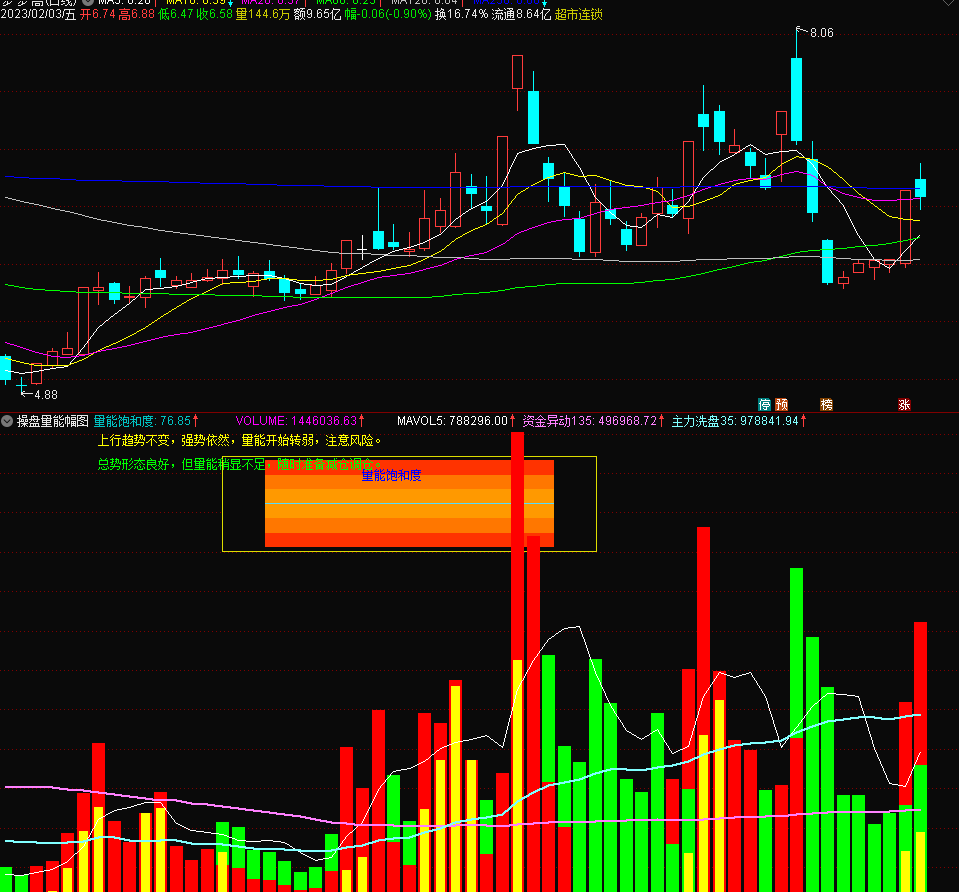Viewport: 959px width, 892px height.
Task: Click the turnover amount 额9.65亿
Action: (x=317, y=14)
